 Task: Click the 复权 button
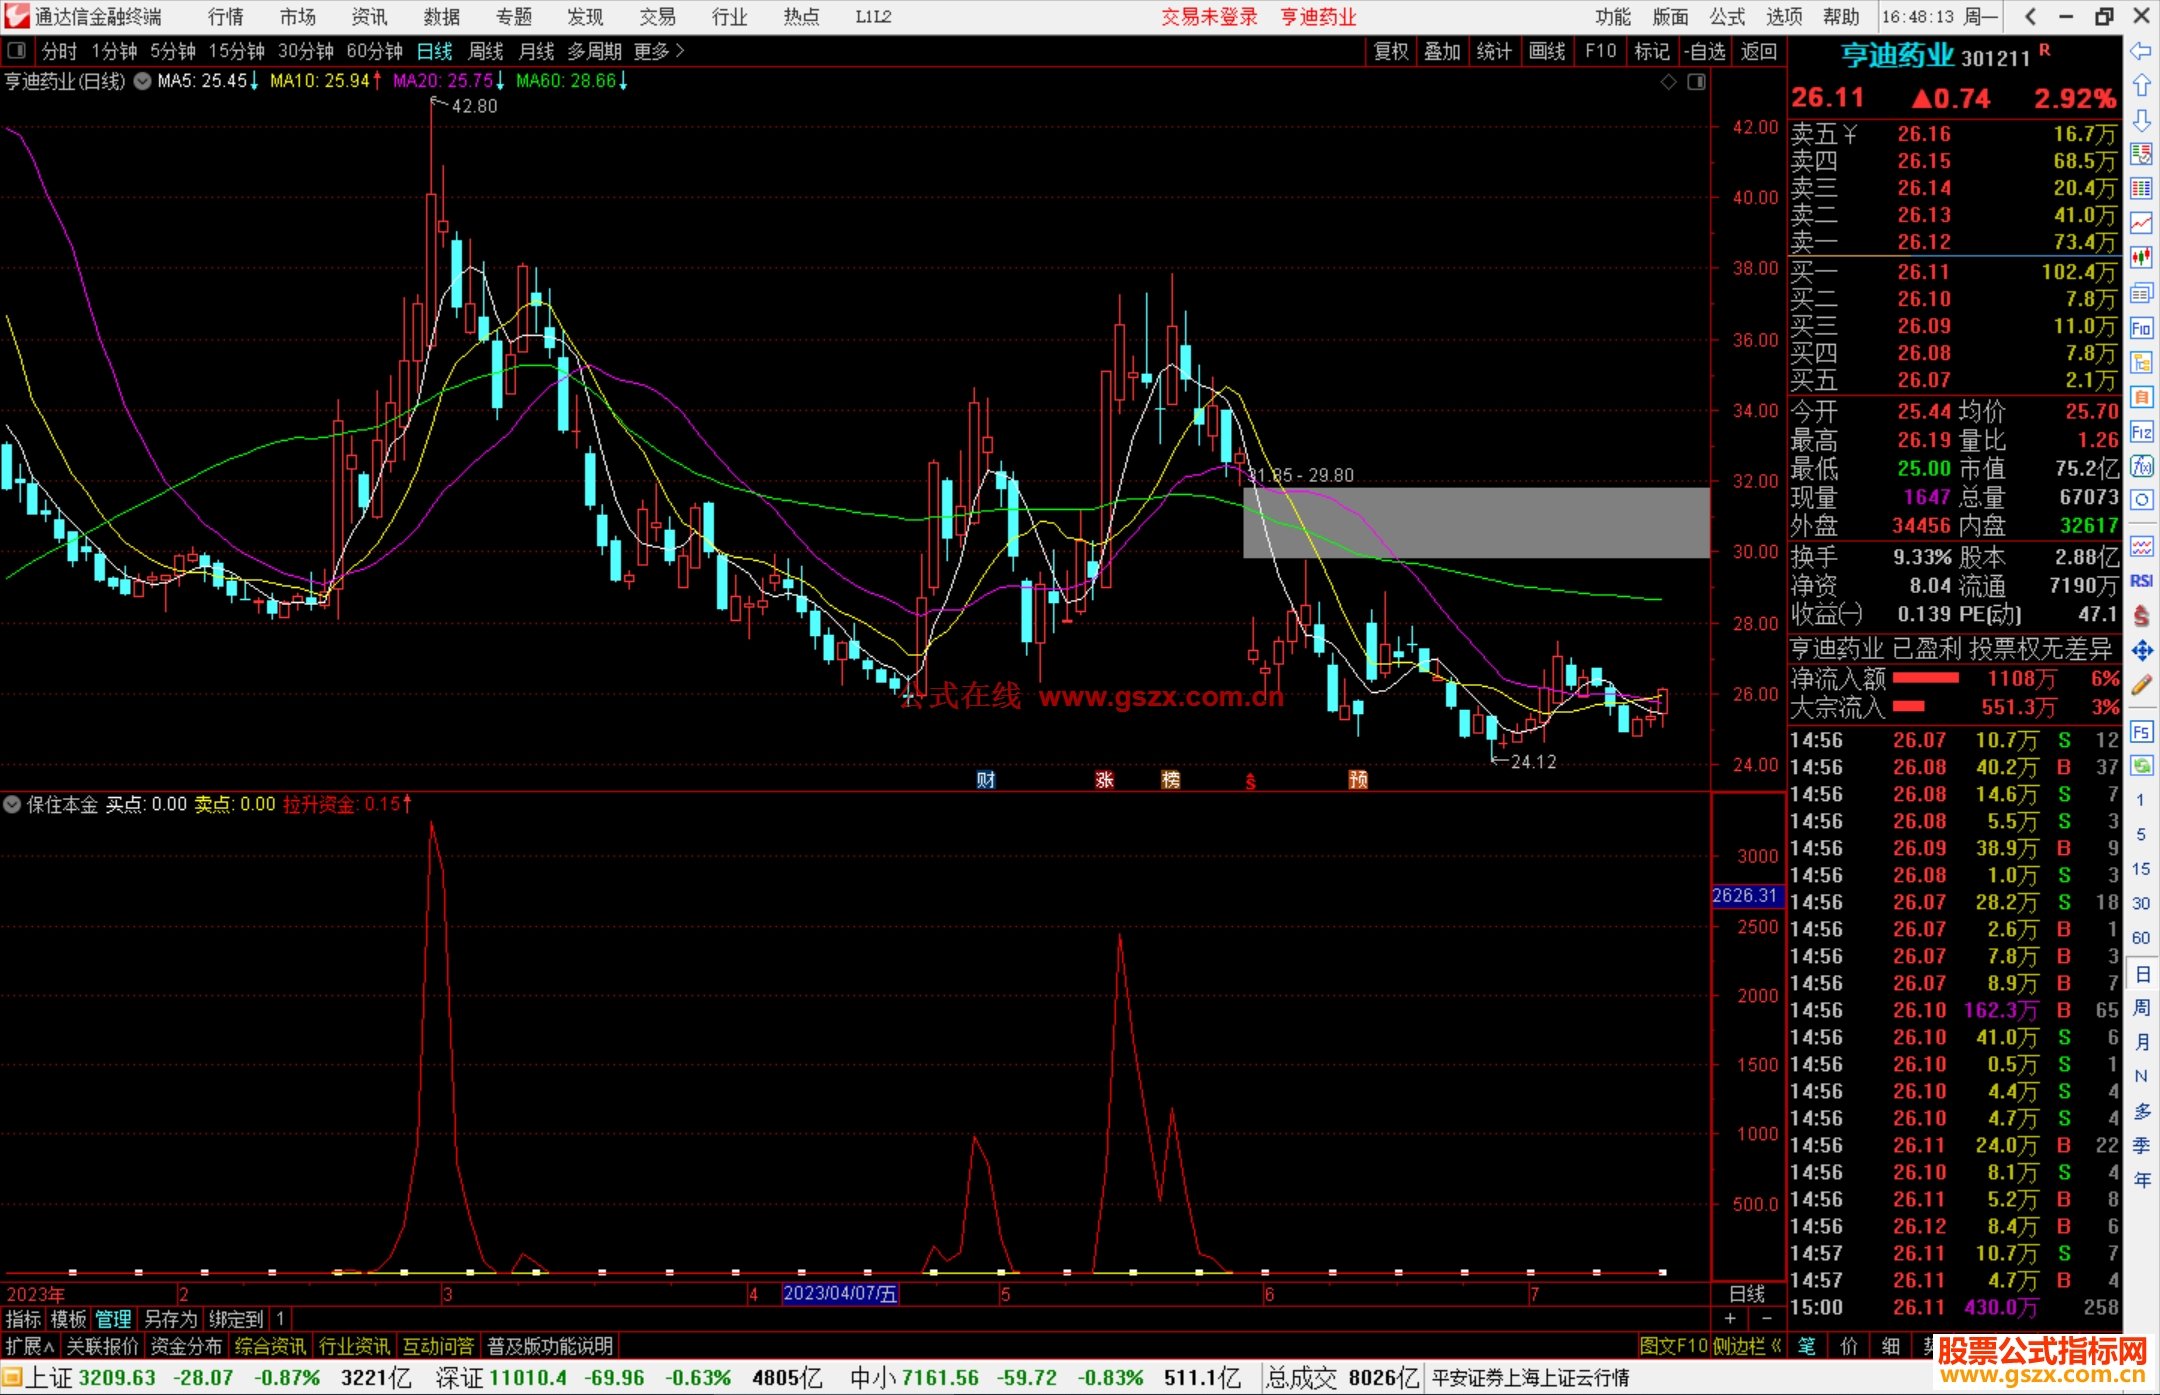tap(1391, 51)
